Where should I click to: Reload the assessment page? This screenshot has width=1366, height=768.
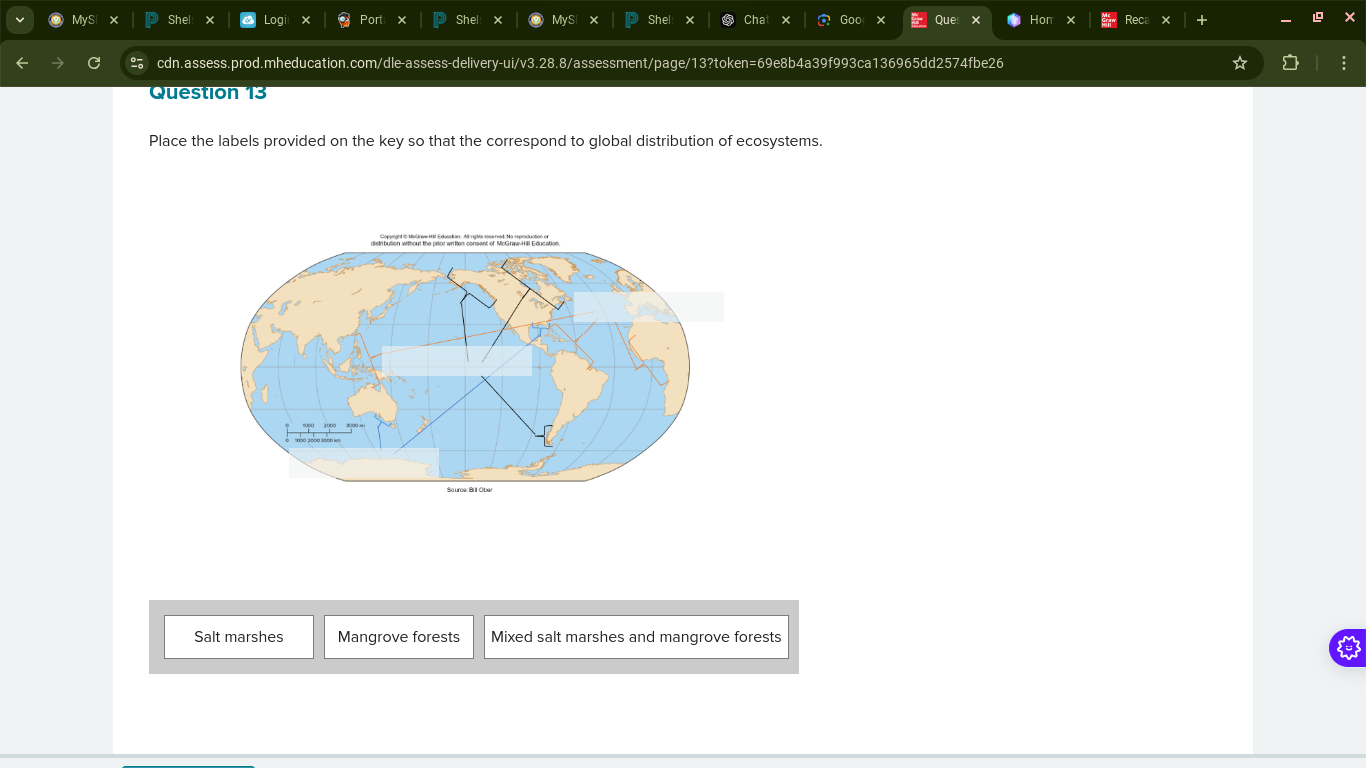pos(94,63)
